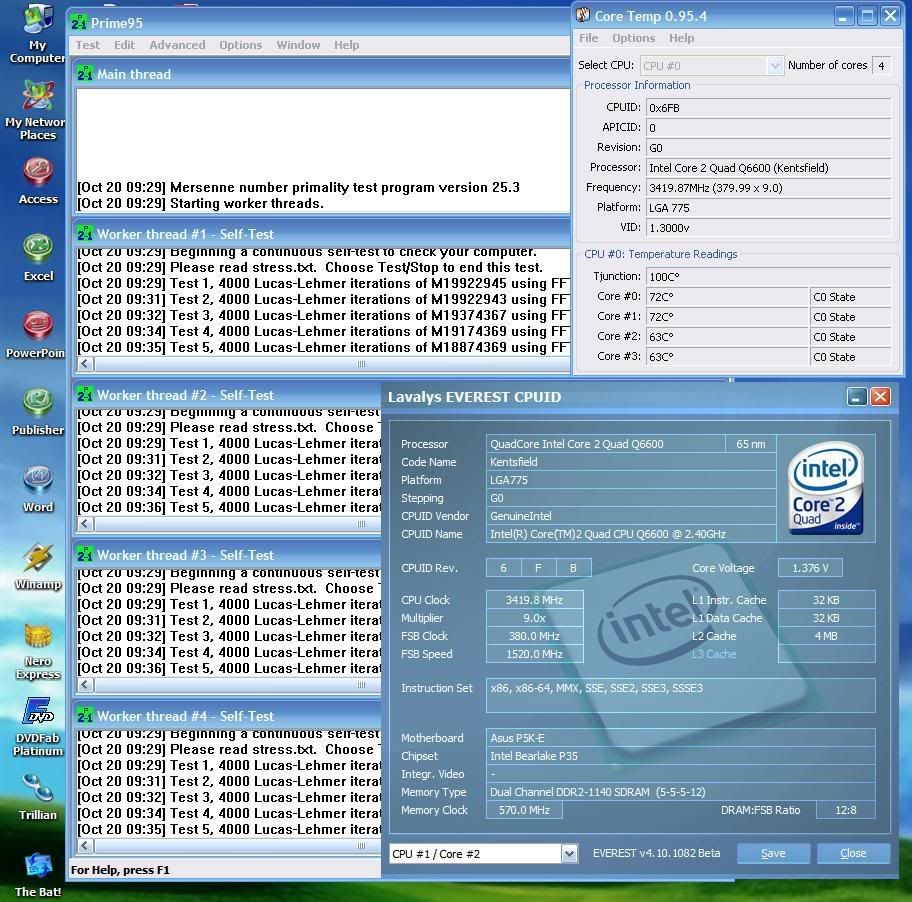Click the Save button in EVEREST CPUID
The image size is (912, 902).
[x=774, y=853]
